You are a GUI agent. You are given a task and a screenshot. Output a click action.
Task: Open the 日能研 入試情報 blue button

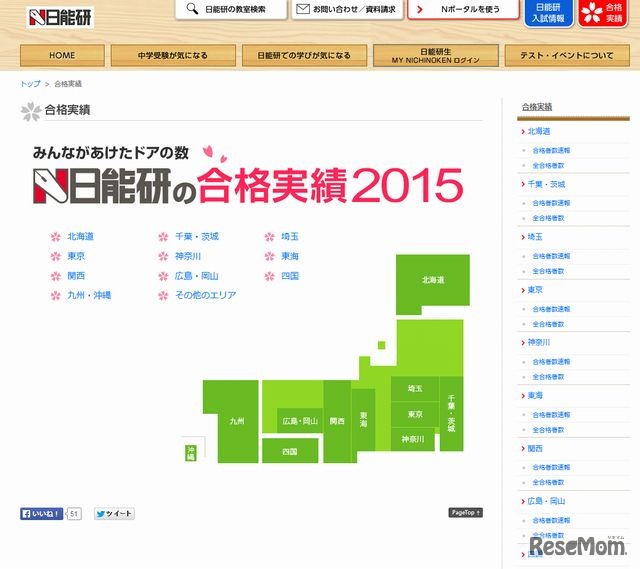pyautogui.click(x=548, y=13)
